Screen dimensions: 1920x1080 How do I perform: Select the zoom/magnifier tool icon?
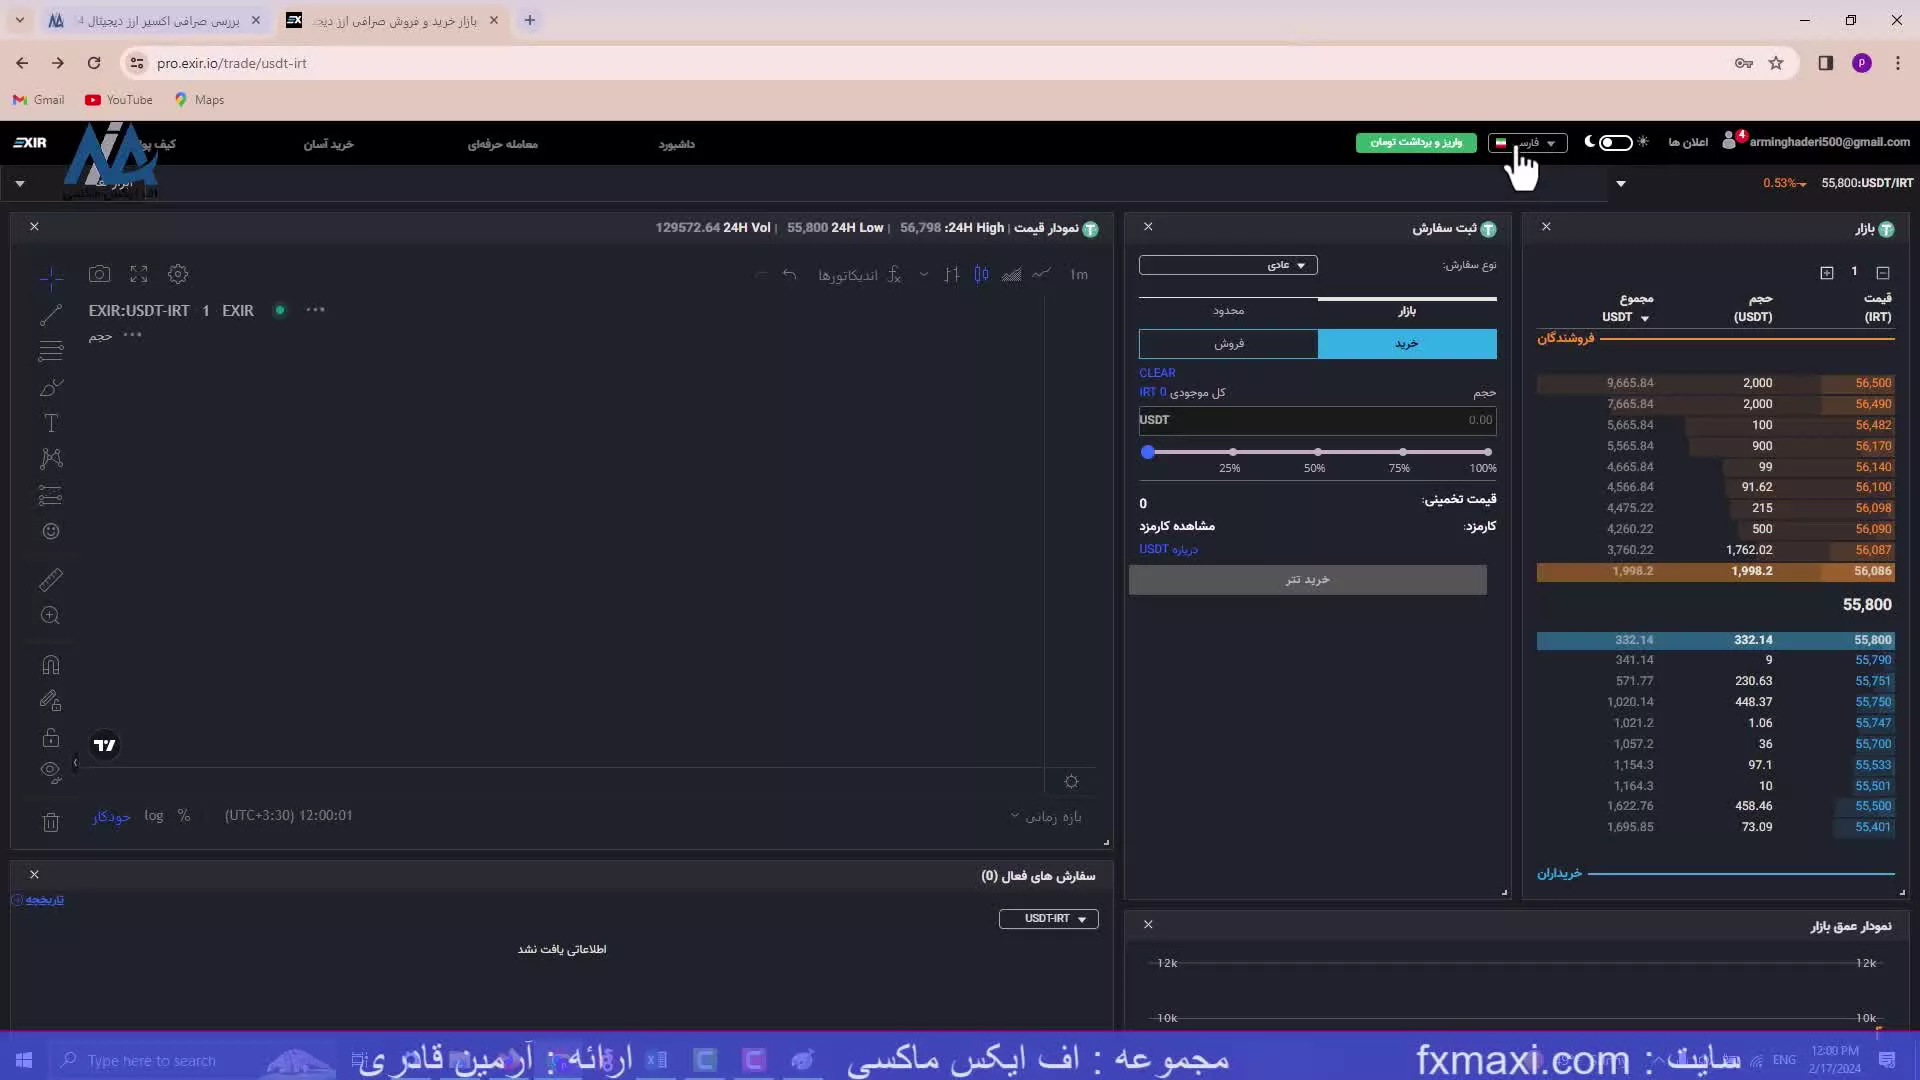pyautogui.click(x=50, y=616)
